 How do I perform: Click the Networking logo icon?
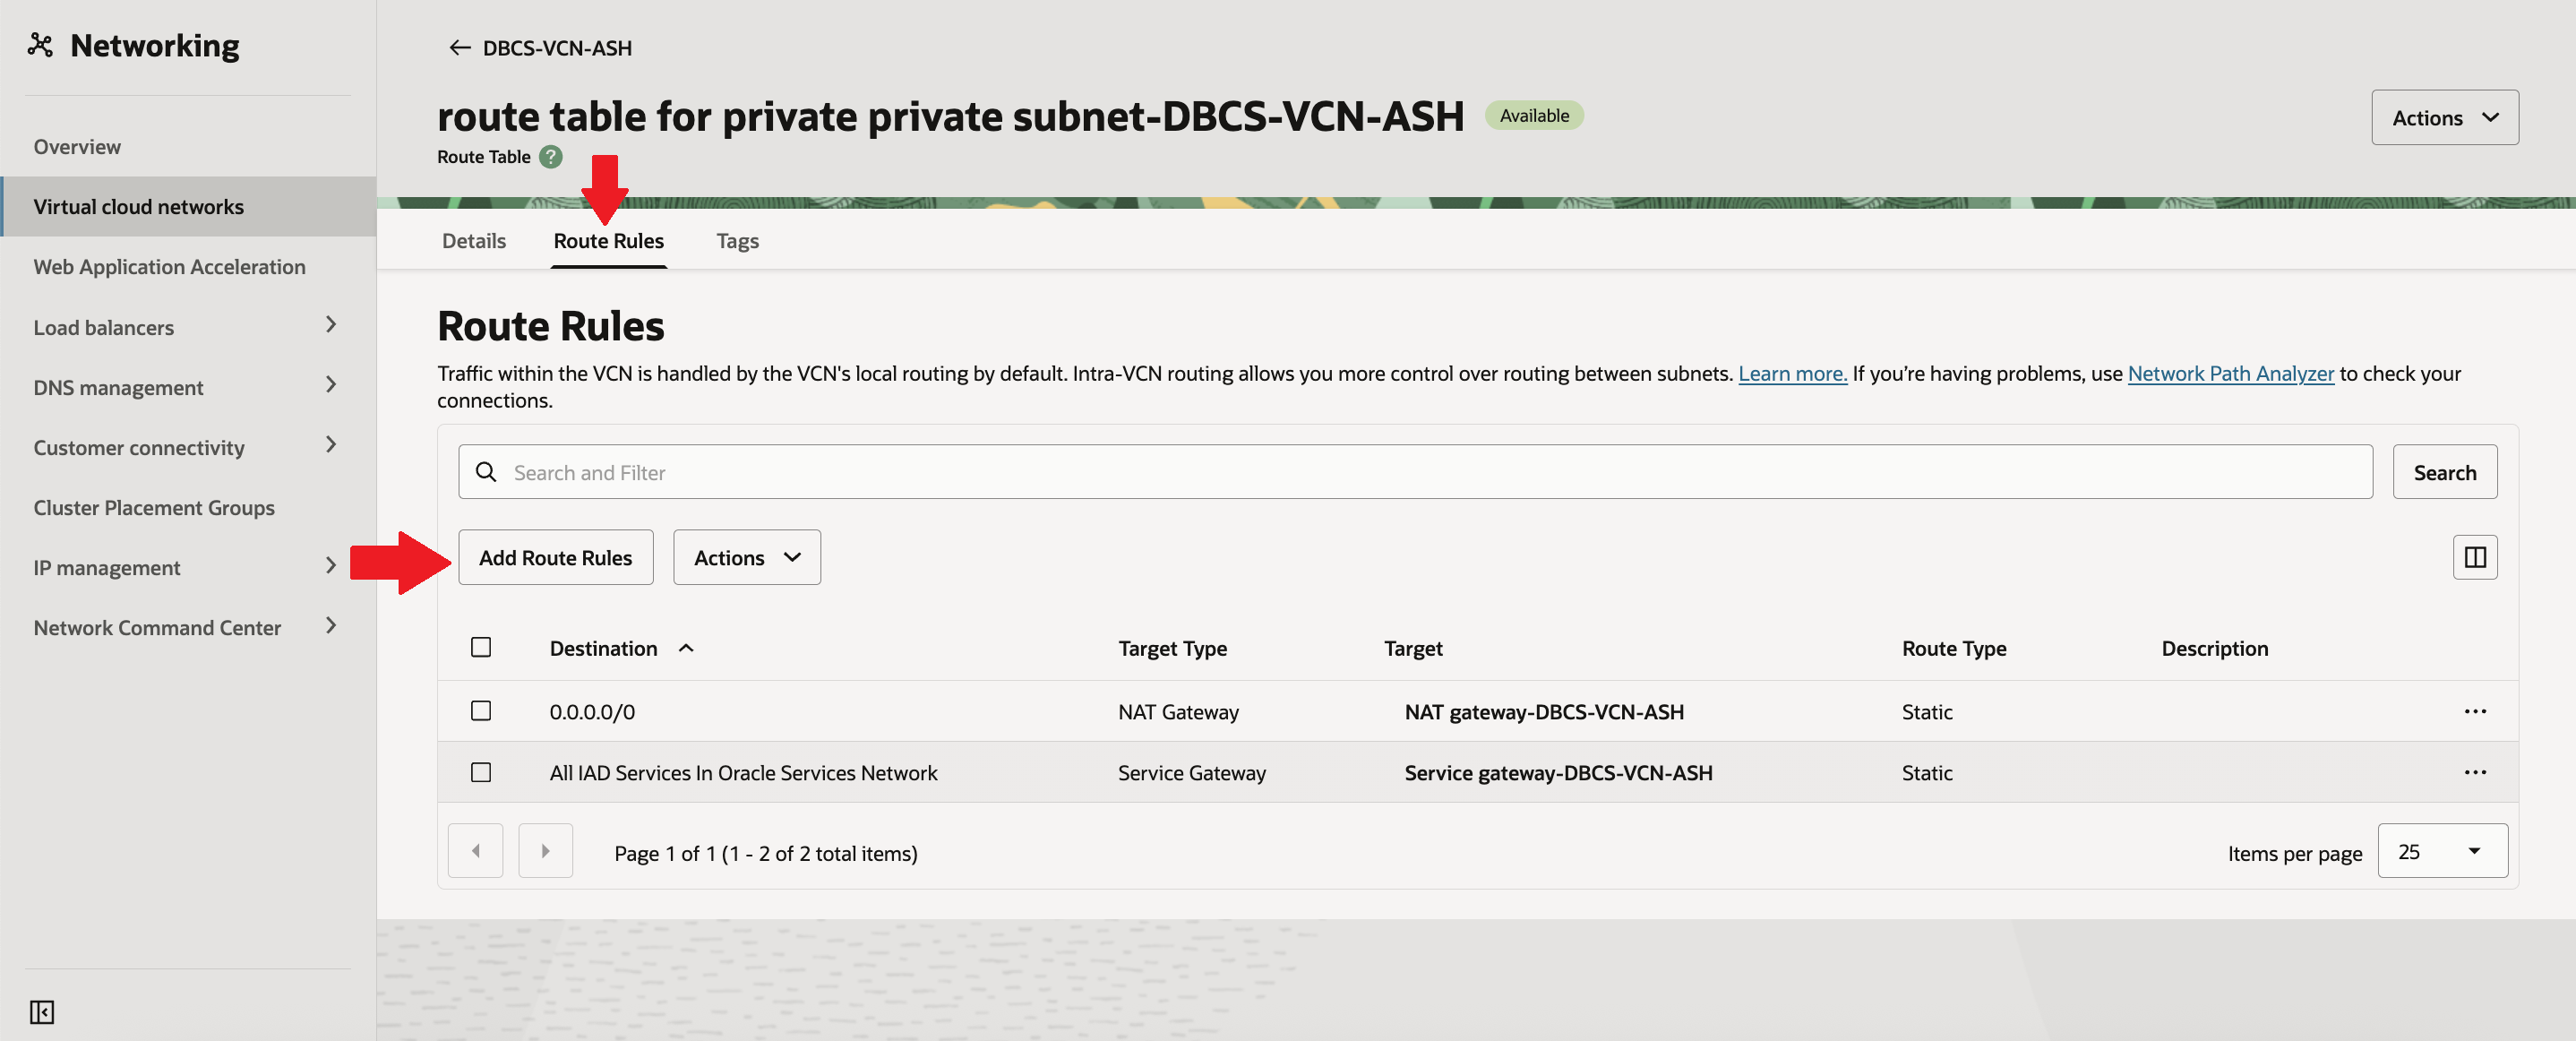click(x=40, y=45)
